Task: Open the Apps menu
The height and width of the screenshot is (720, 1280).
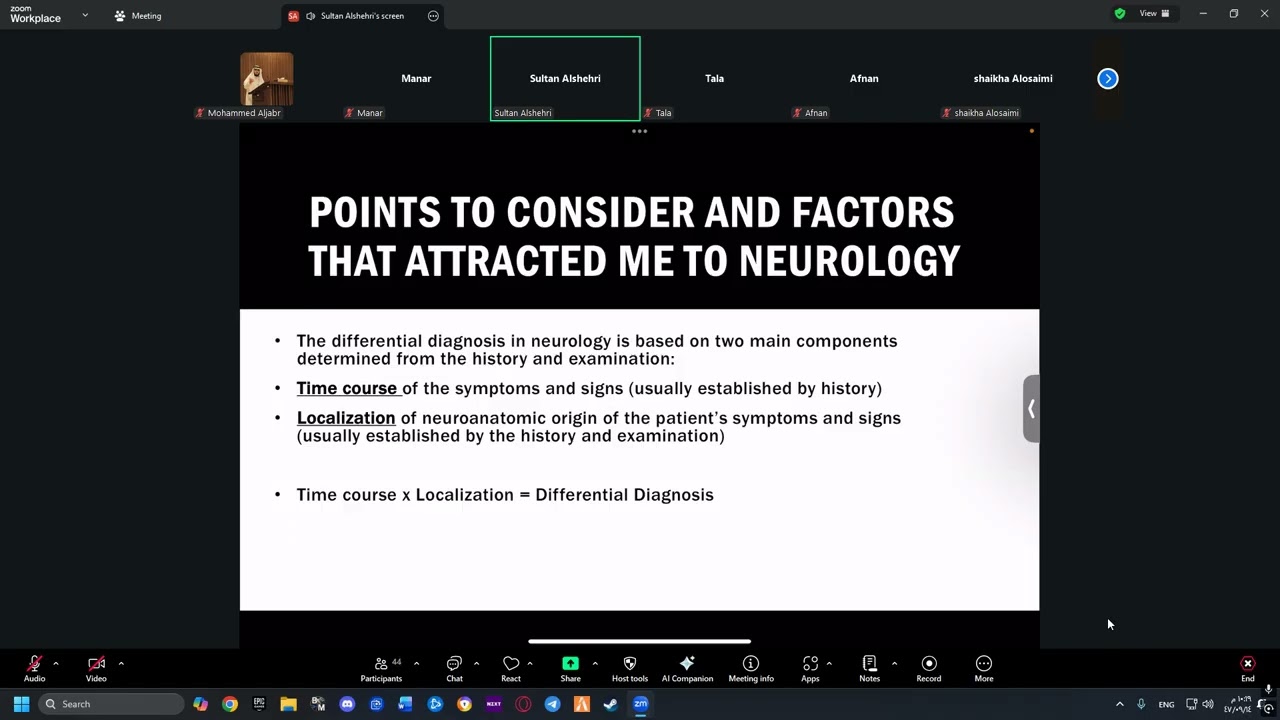Action: pyautogui.click(x=810, y=669)
